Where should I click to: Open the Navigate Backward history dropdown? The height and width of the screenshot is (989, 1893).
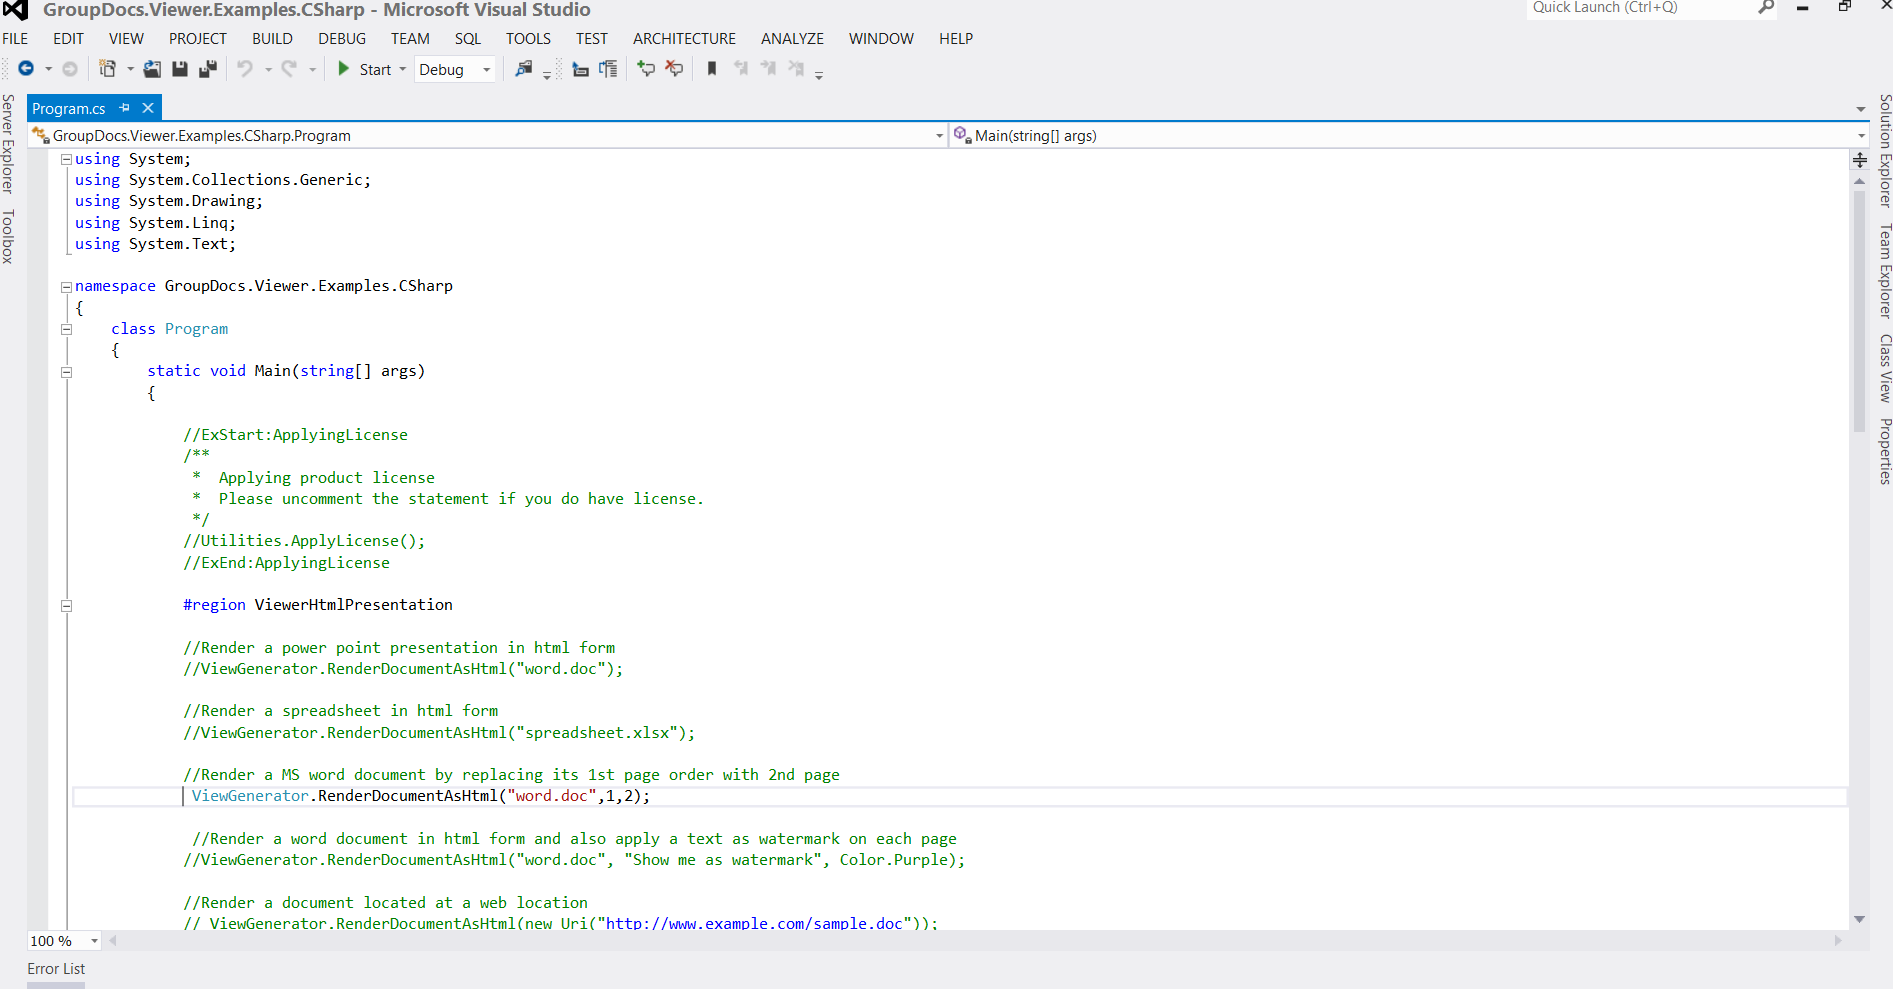click(x=48, y=69)
